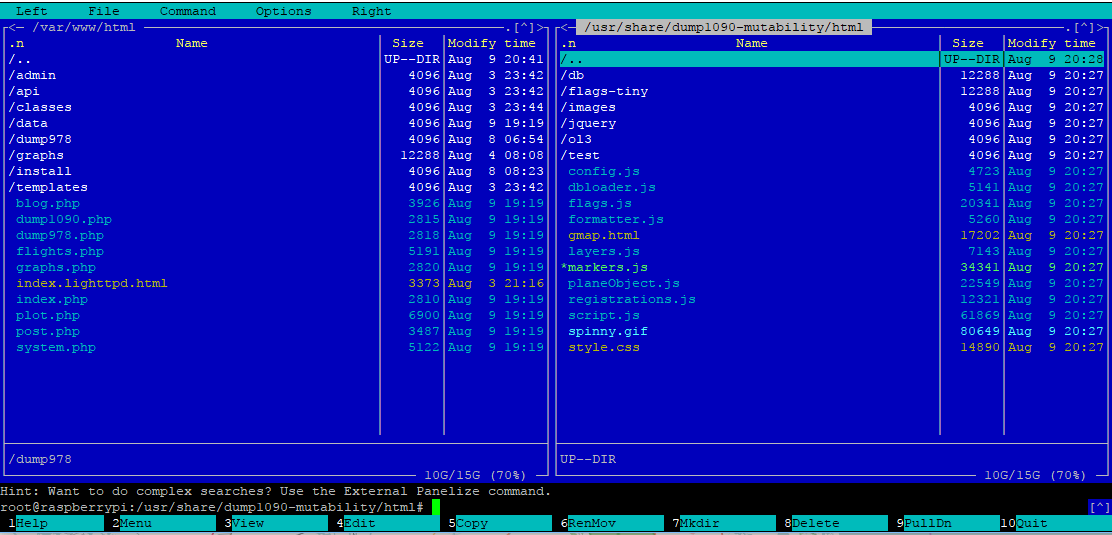Select file gmap.html
Image resolution: width=1112 pixels, height=535 pixels.
click(832, 236)
